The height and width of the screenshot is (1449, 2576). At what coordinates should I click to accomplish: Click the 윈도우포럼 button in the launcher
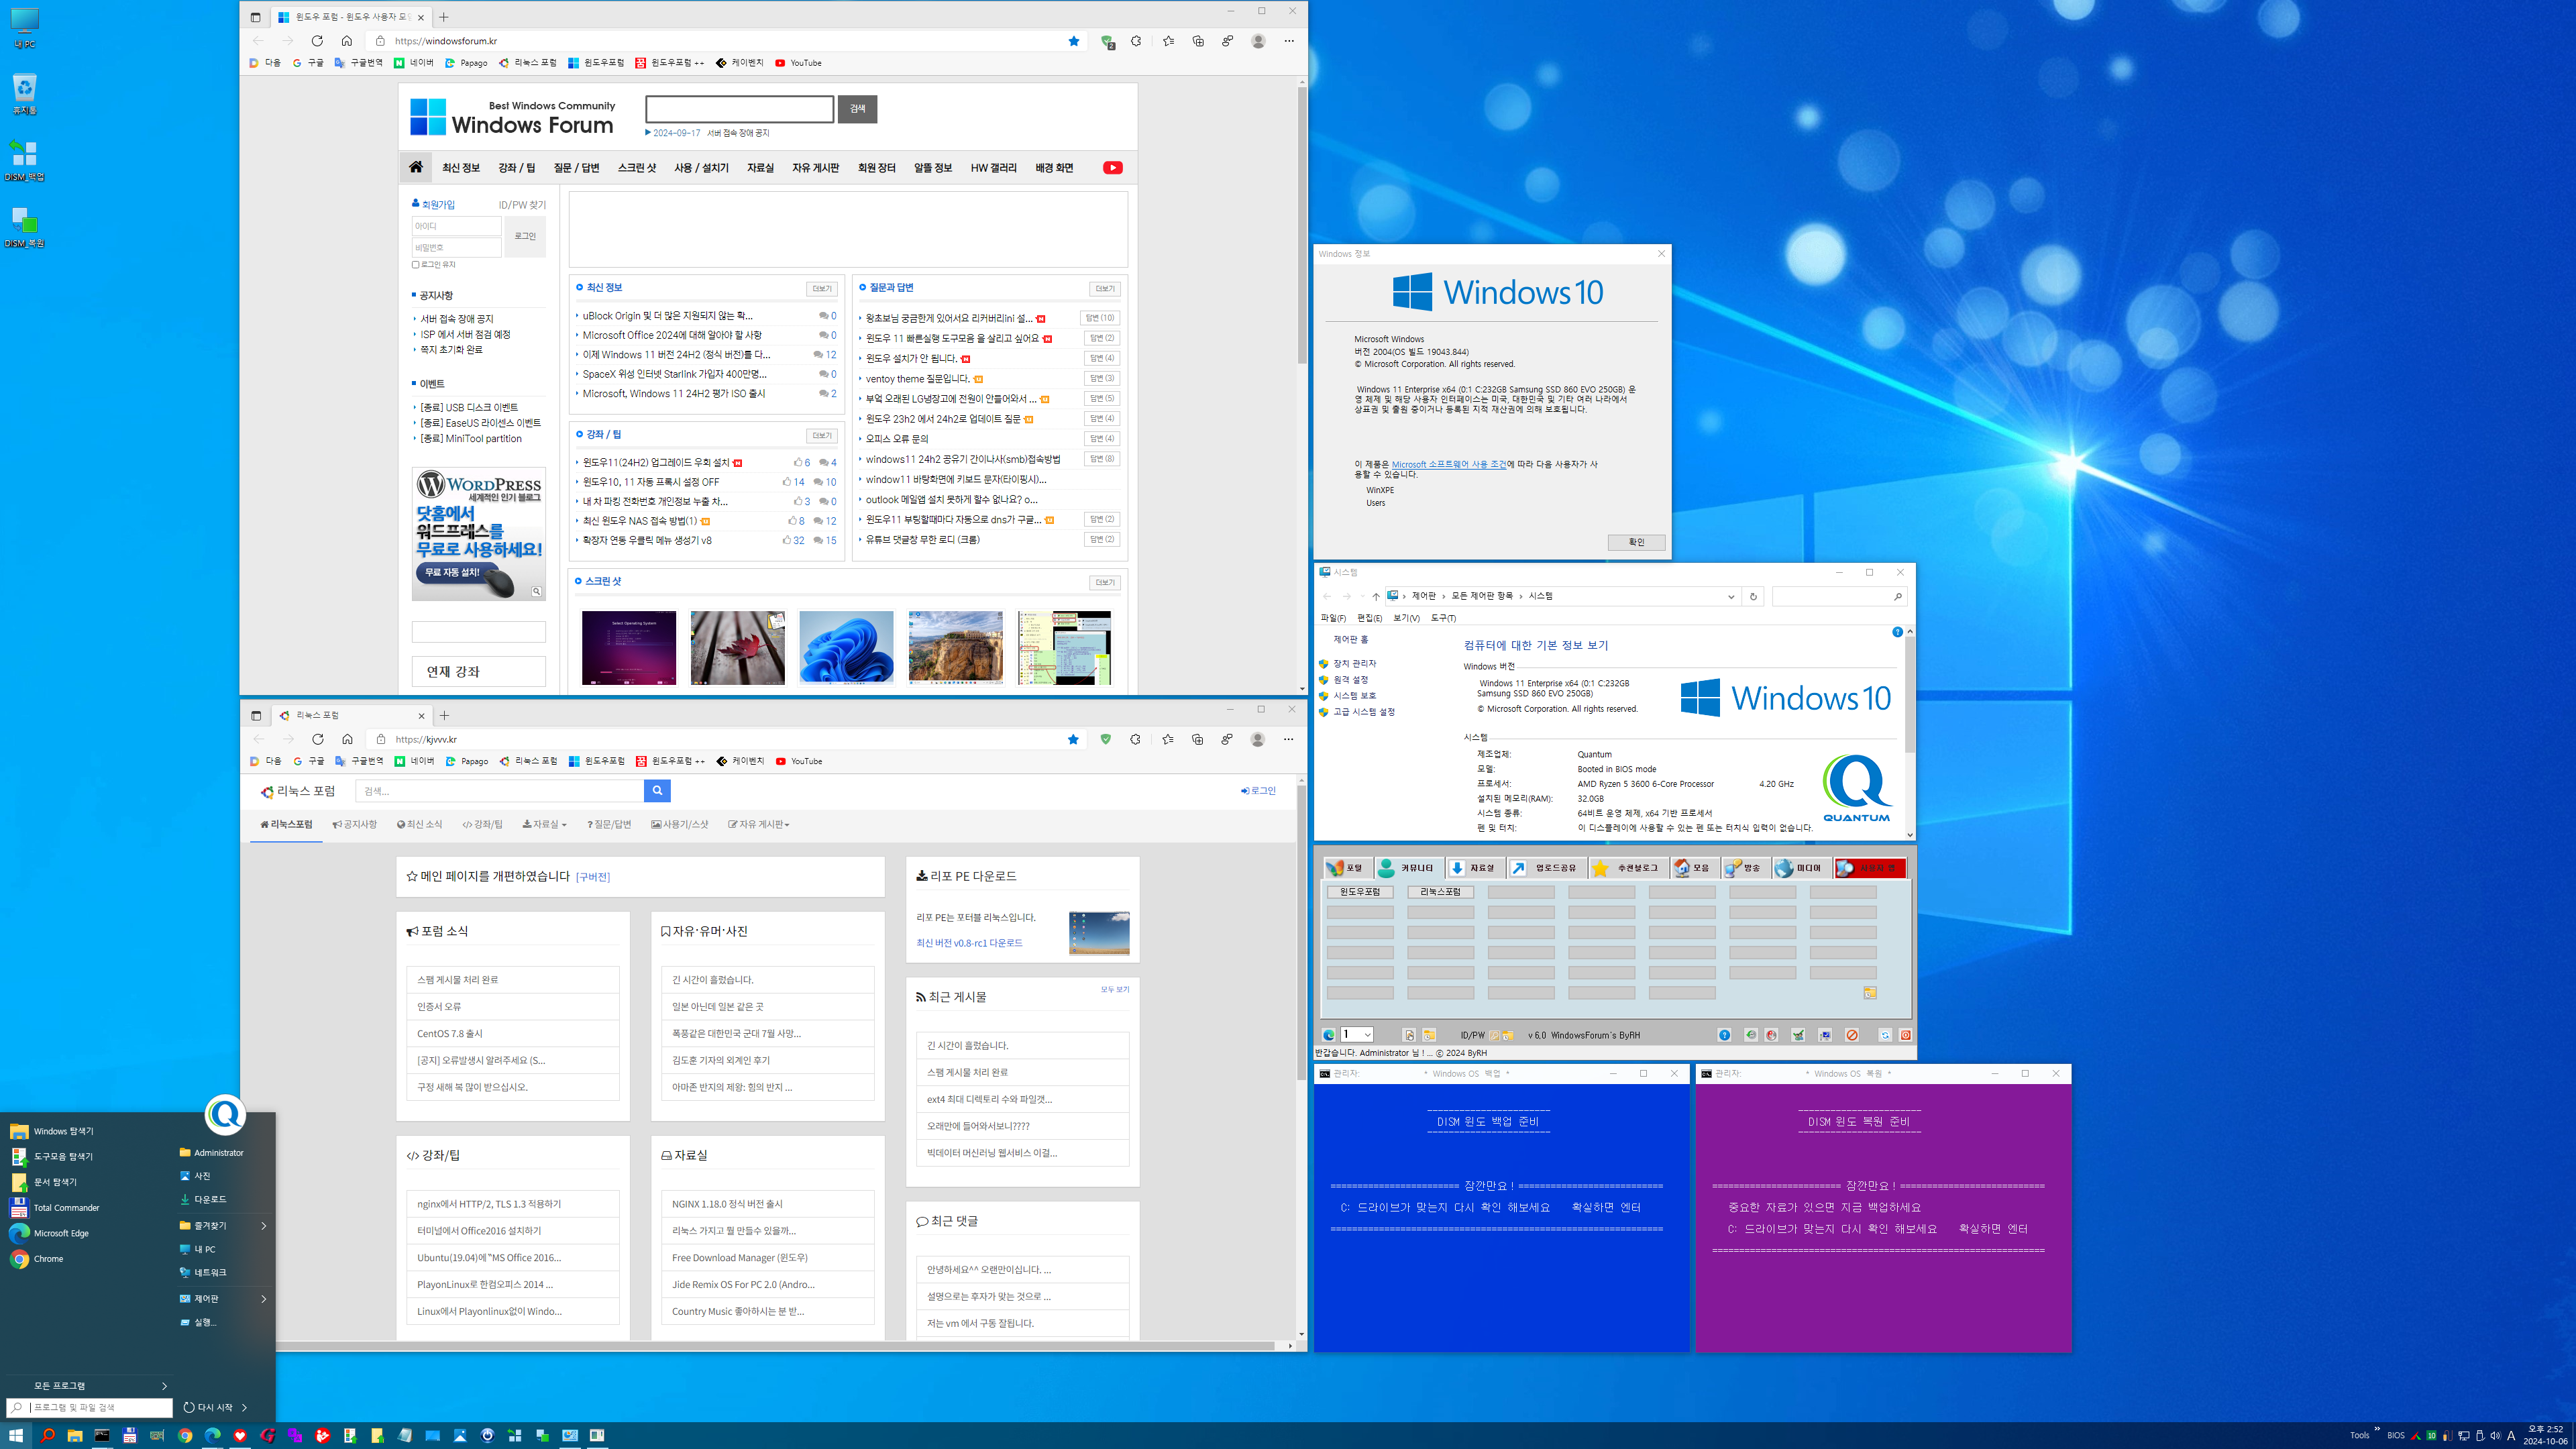point(1360,891)
